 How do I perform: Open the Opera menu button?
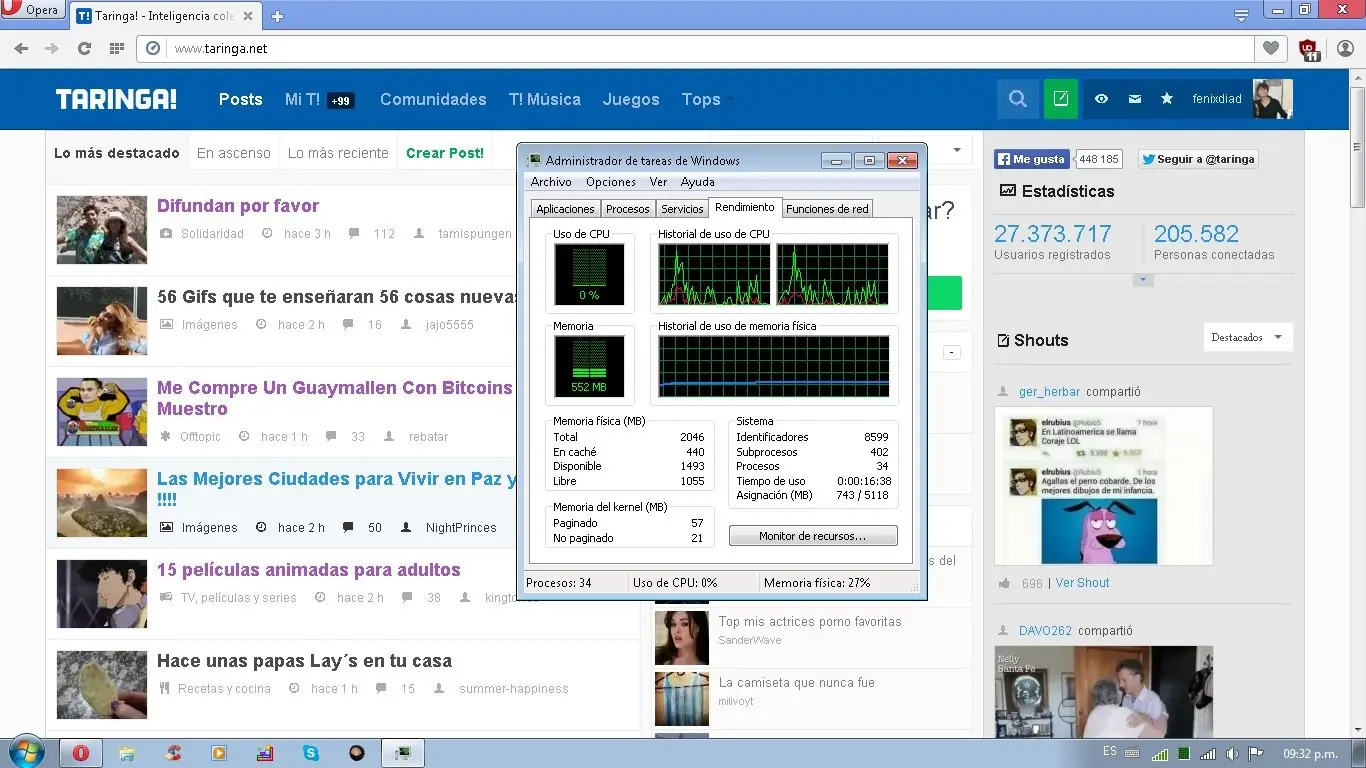coord(33,10)
